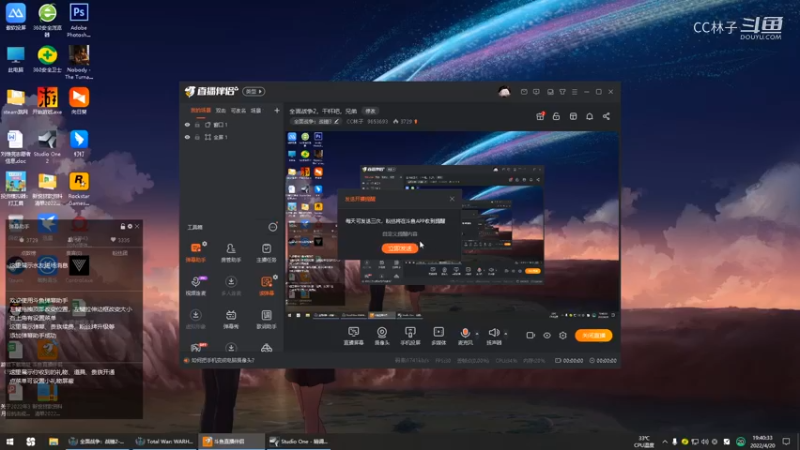
Task: Select the 窗口1 source row
Action: tap(231, 124)
